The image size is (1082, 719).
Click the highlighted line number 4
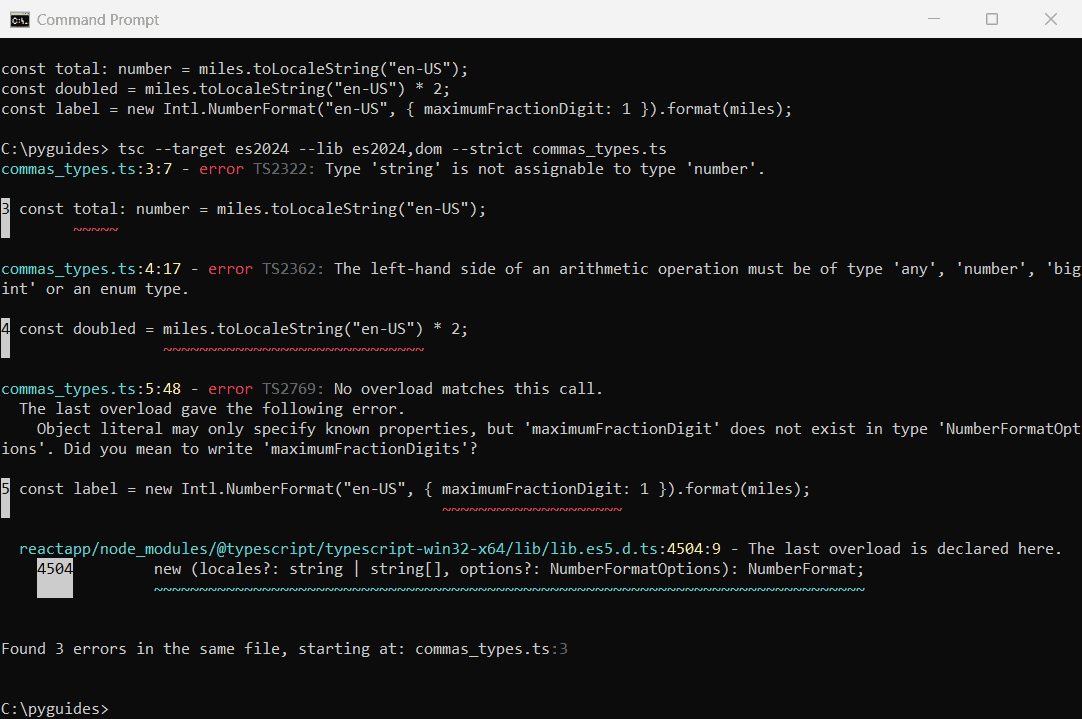tap(6, 337)
